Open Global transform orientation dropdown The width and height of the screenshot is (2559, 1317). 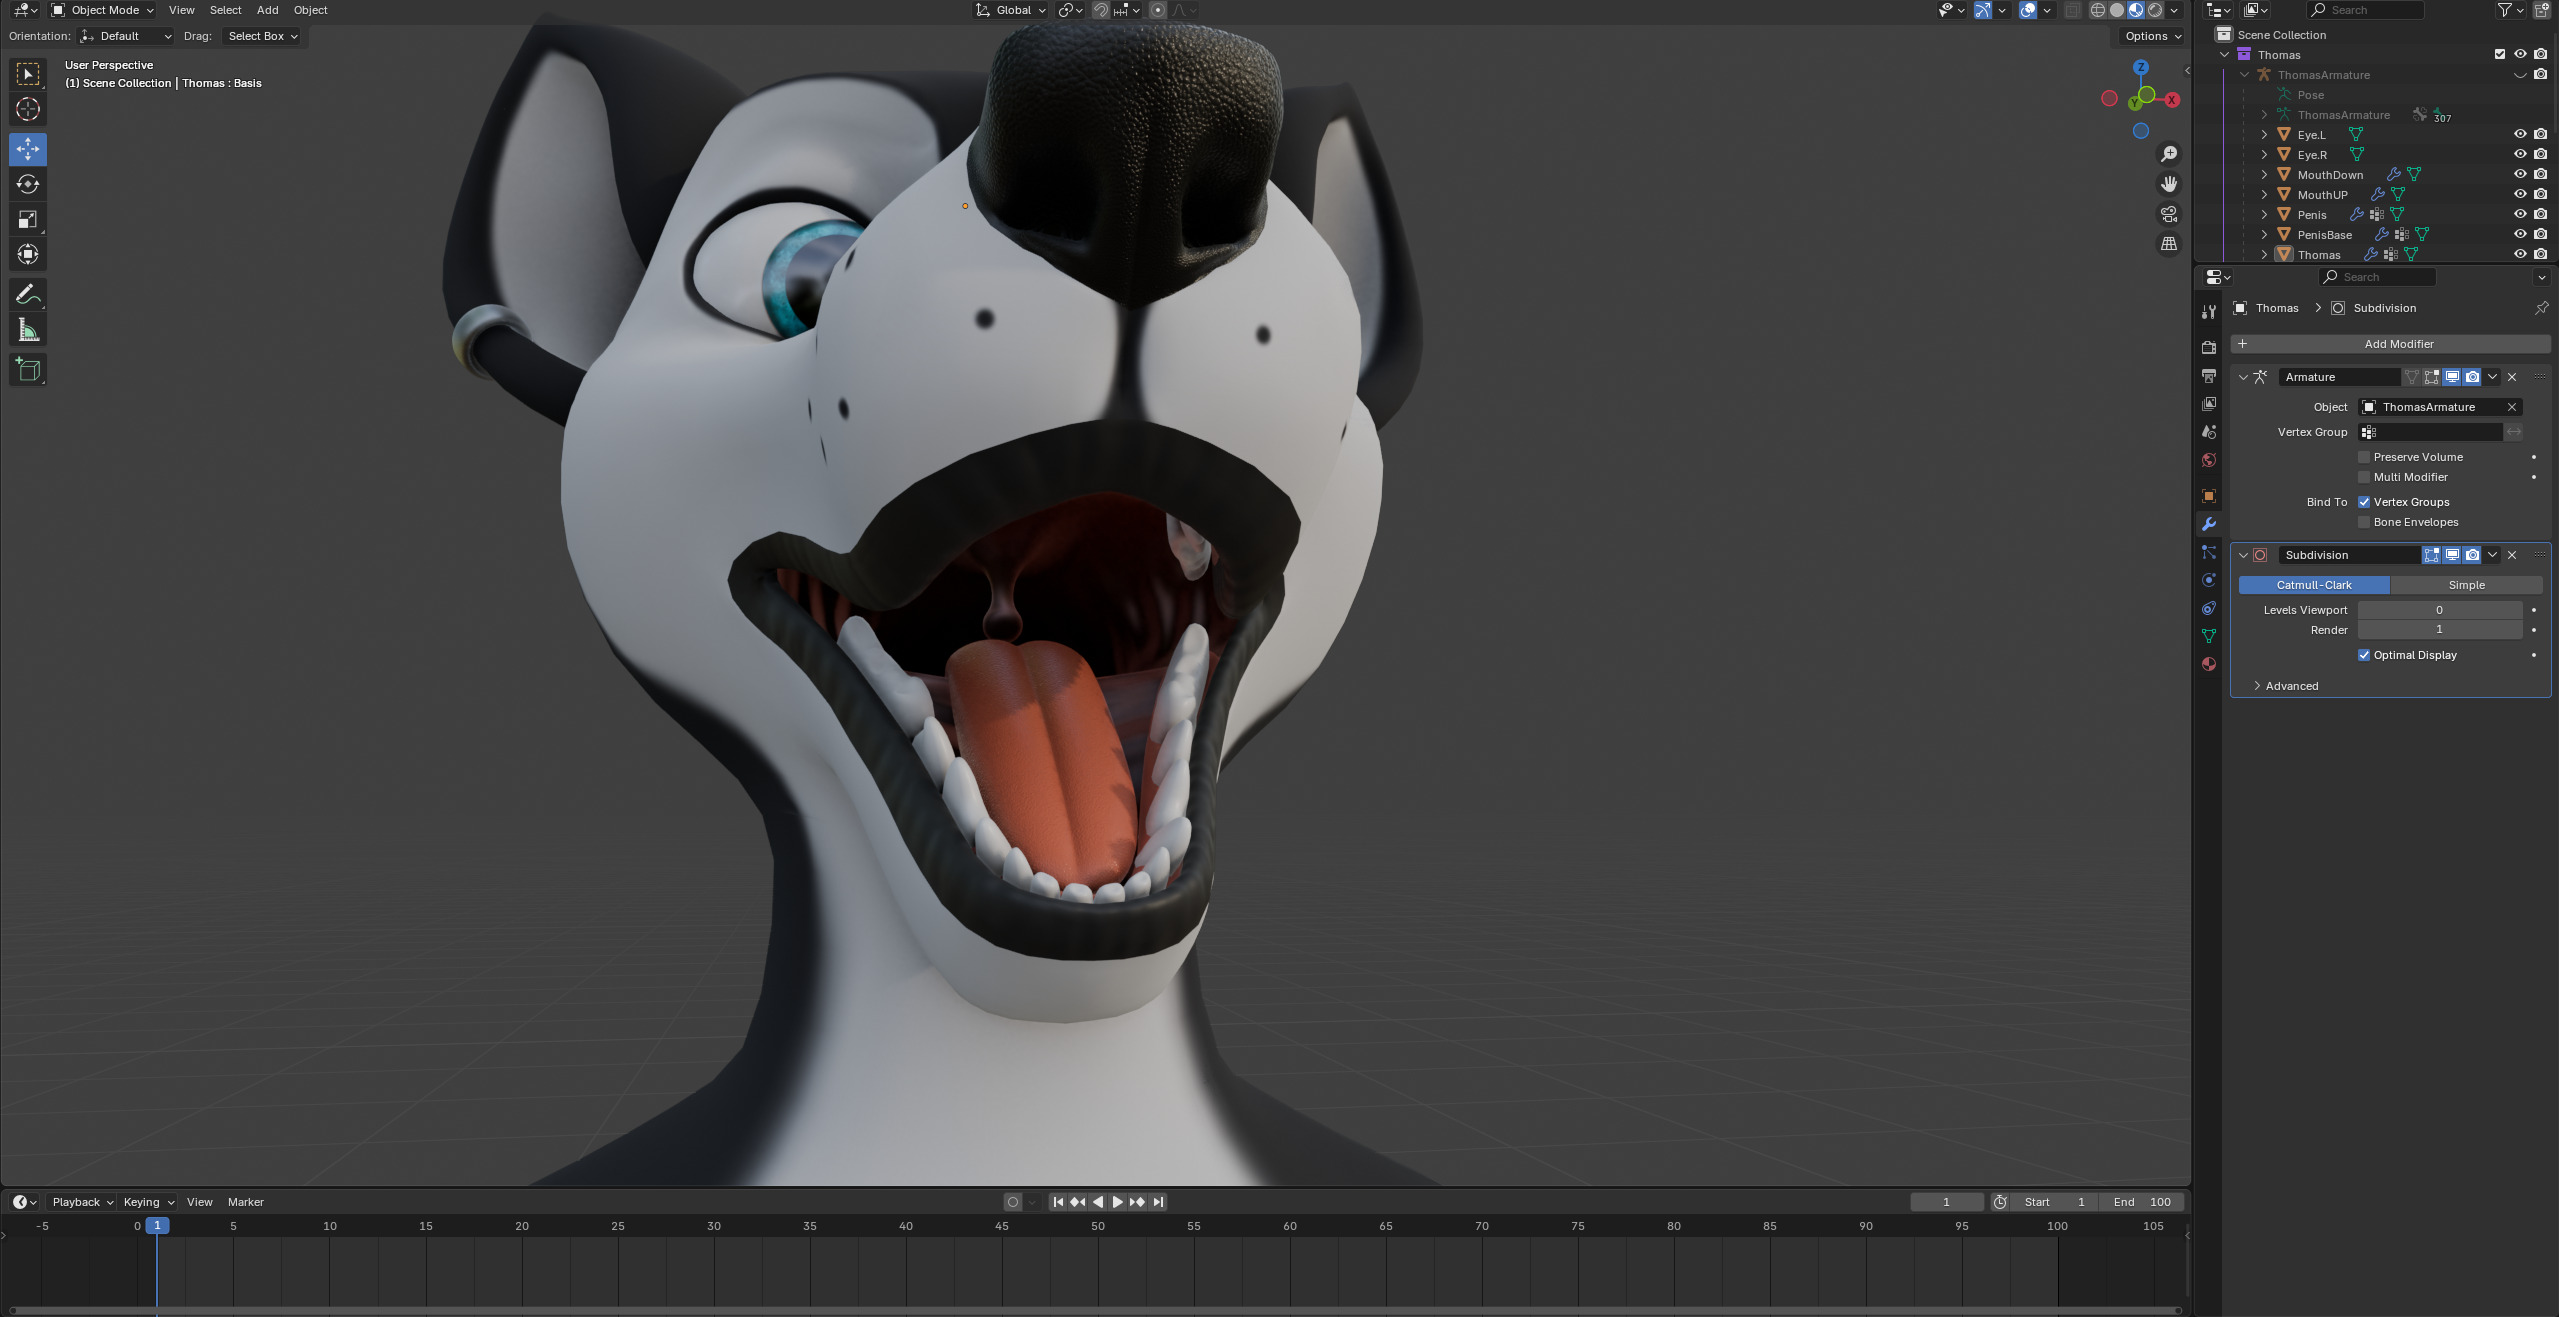pos(1011,10)
